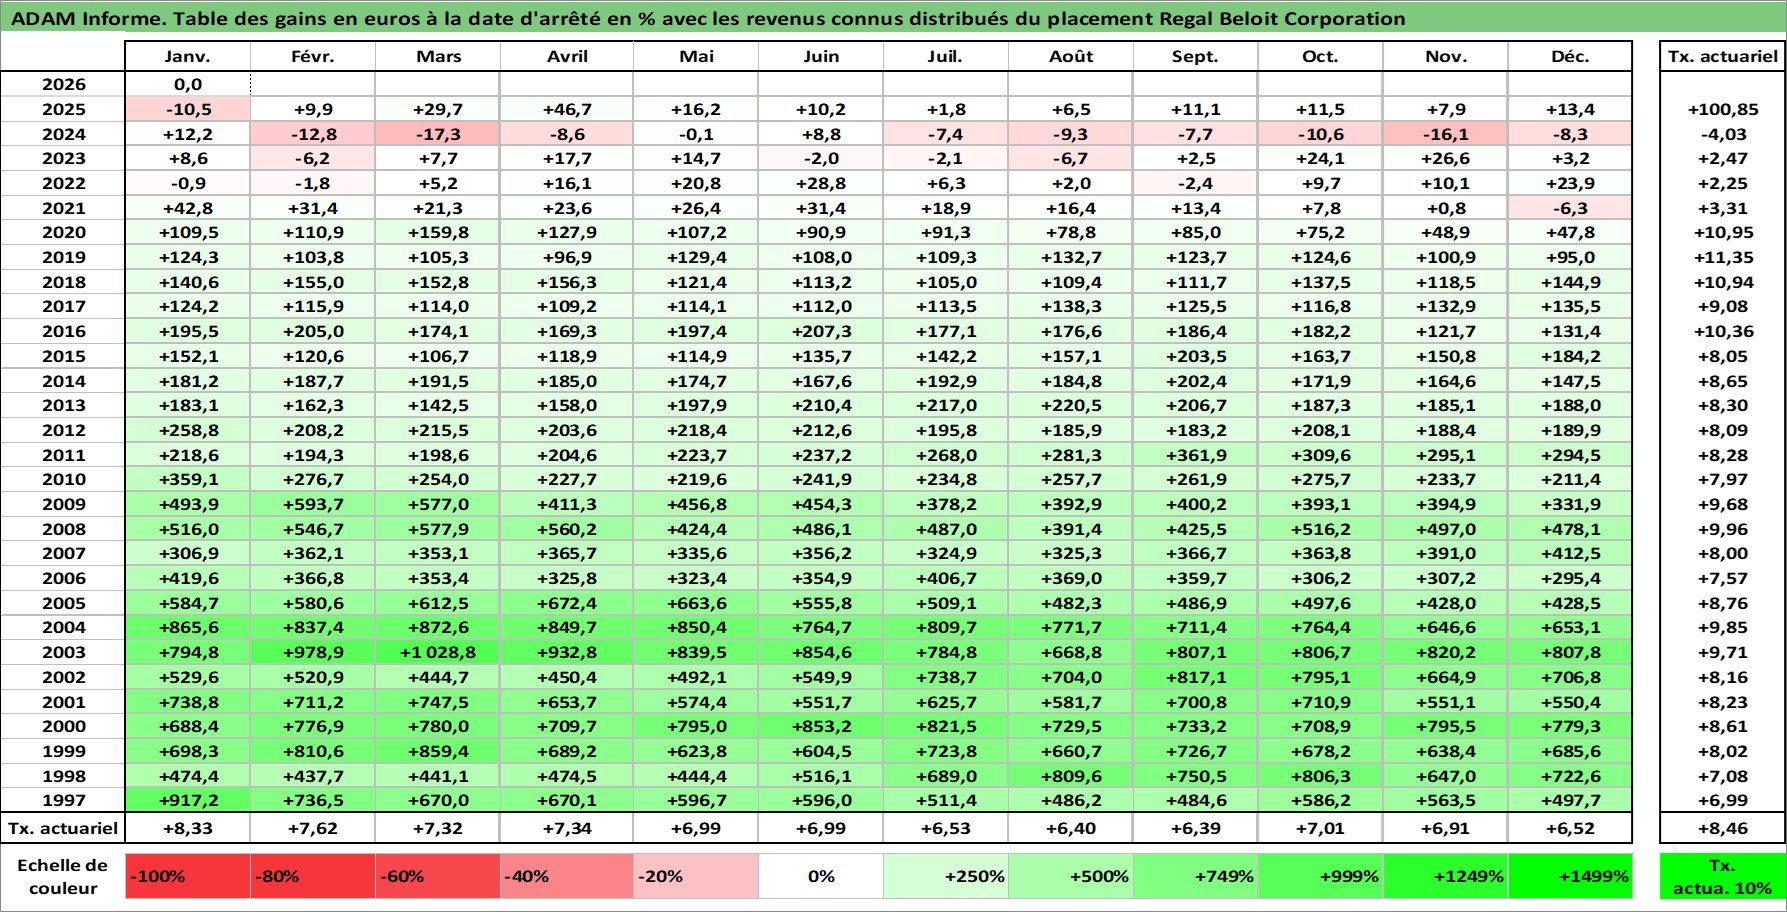Image resolution: width=1787 pixels, height=912 pixels.
Task: Select the +8,46 overall actuarial rate
Action: 1722,828
